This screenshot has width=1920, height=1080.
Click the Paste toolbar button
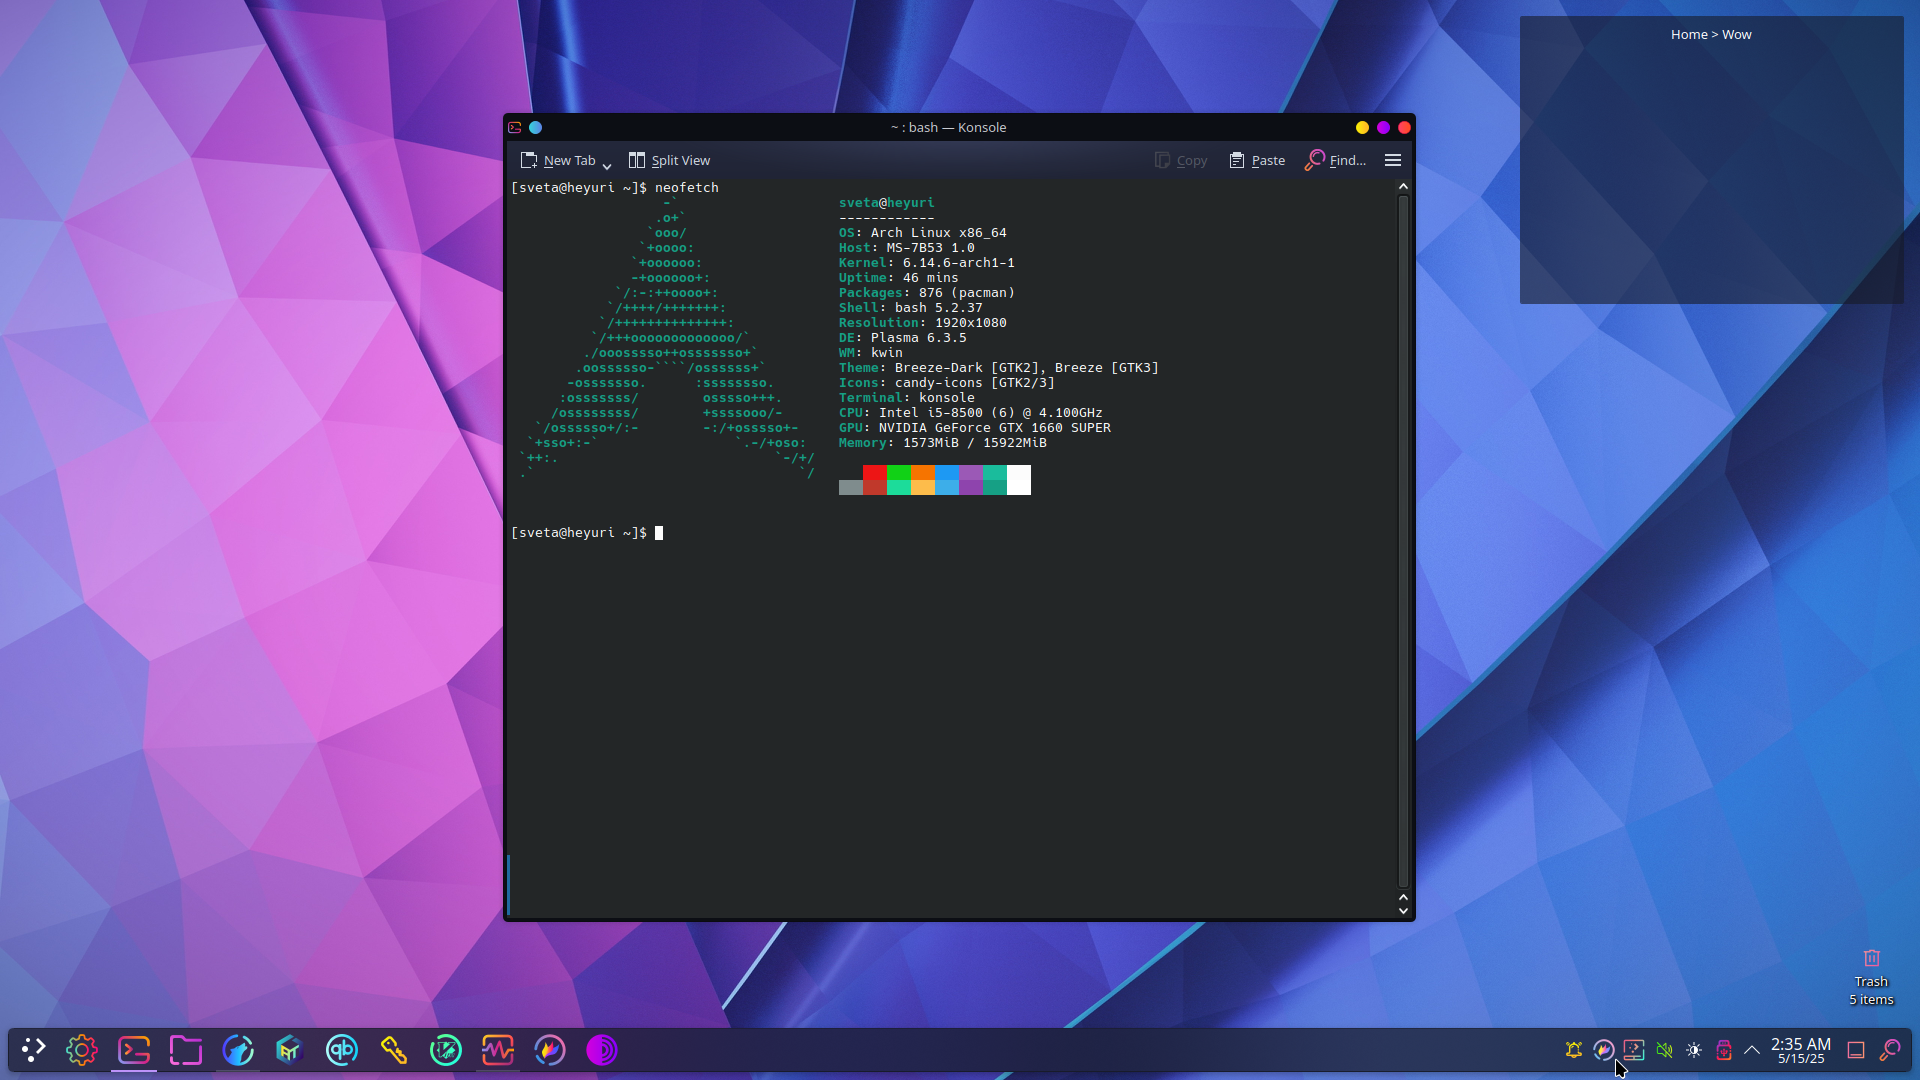click(x=1257, y=160)
